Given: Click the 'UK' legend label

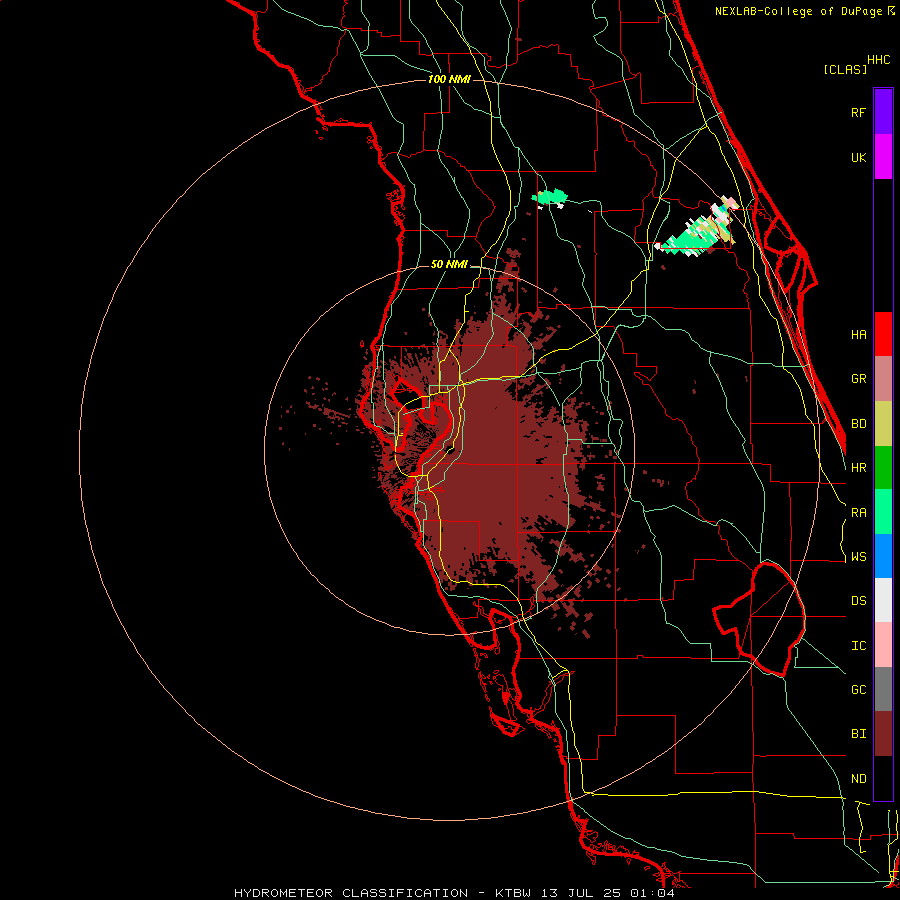Looking at the screenshot, I should (858, 157).
